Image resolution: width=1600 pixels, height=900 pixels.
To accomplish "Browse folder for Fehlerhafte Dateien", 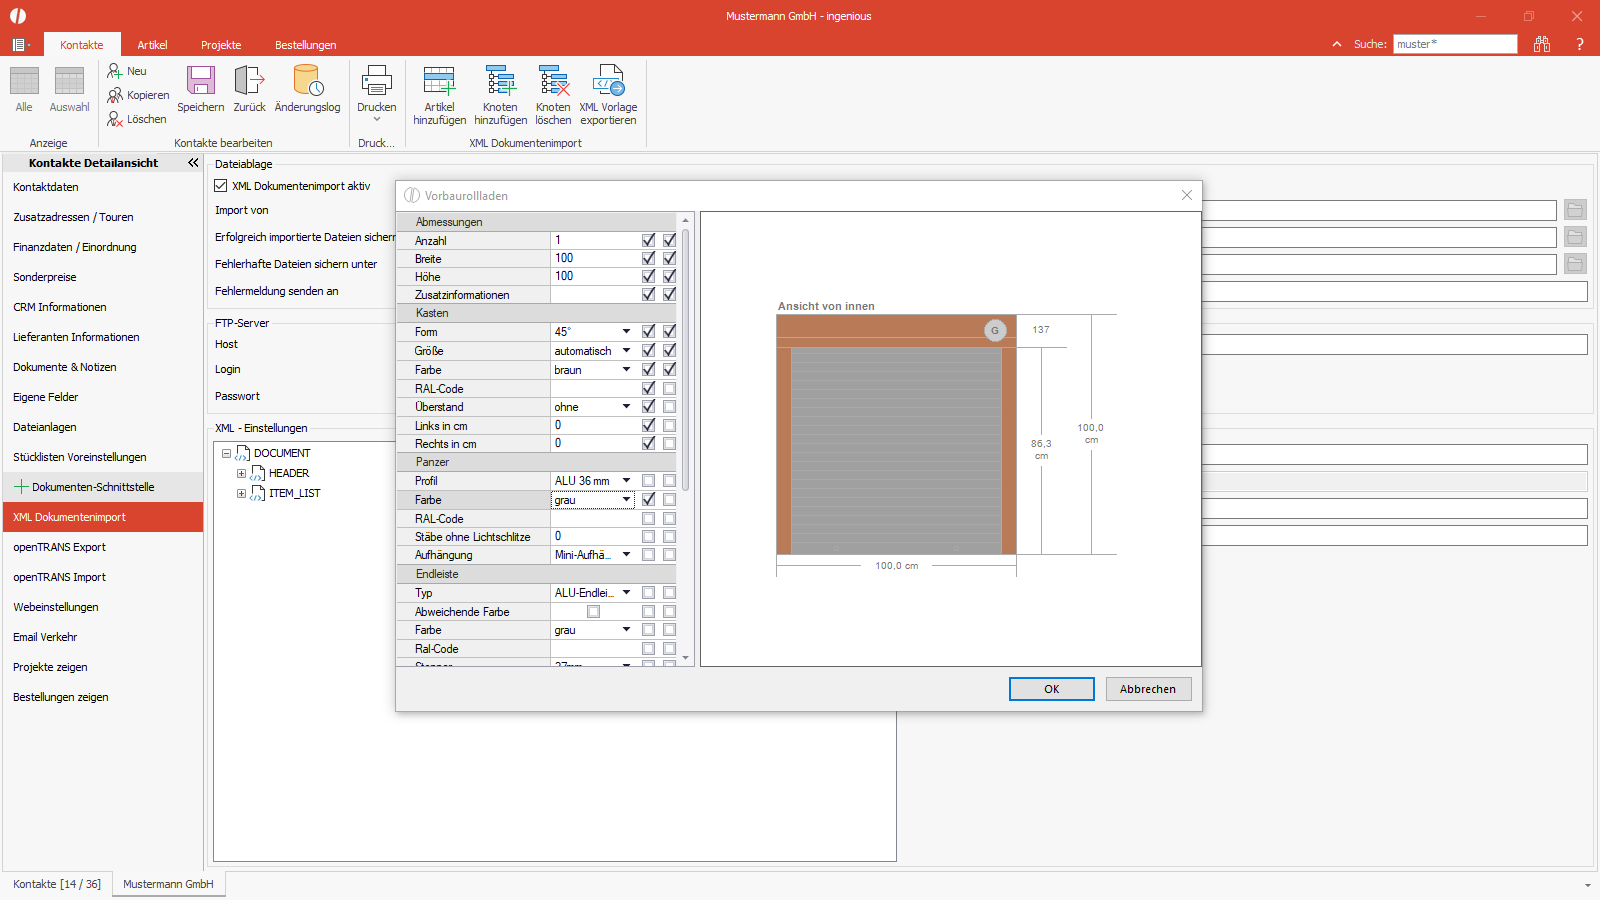I will [x=1575, y=264].
